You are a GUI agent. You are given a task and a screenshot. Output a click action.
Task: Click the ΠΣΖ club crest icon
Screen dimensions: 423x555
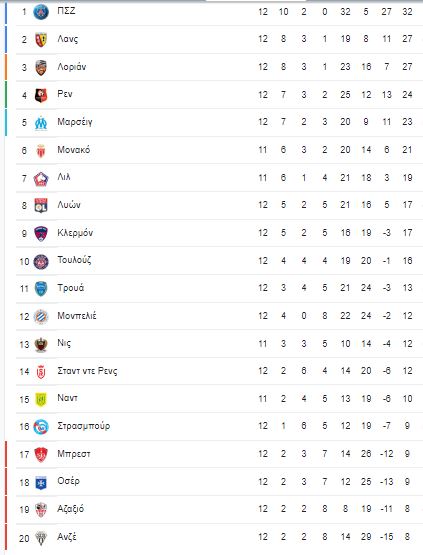click(41, 12)
